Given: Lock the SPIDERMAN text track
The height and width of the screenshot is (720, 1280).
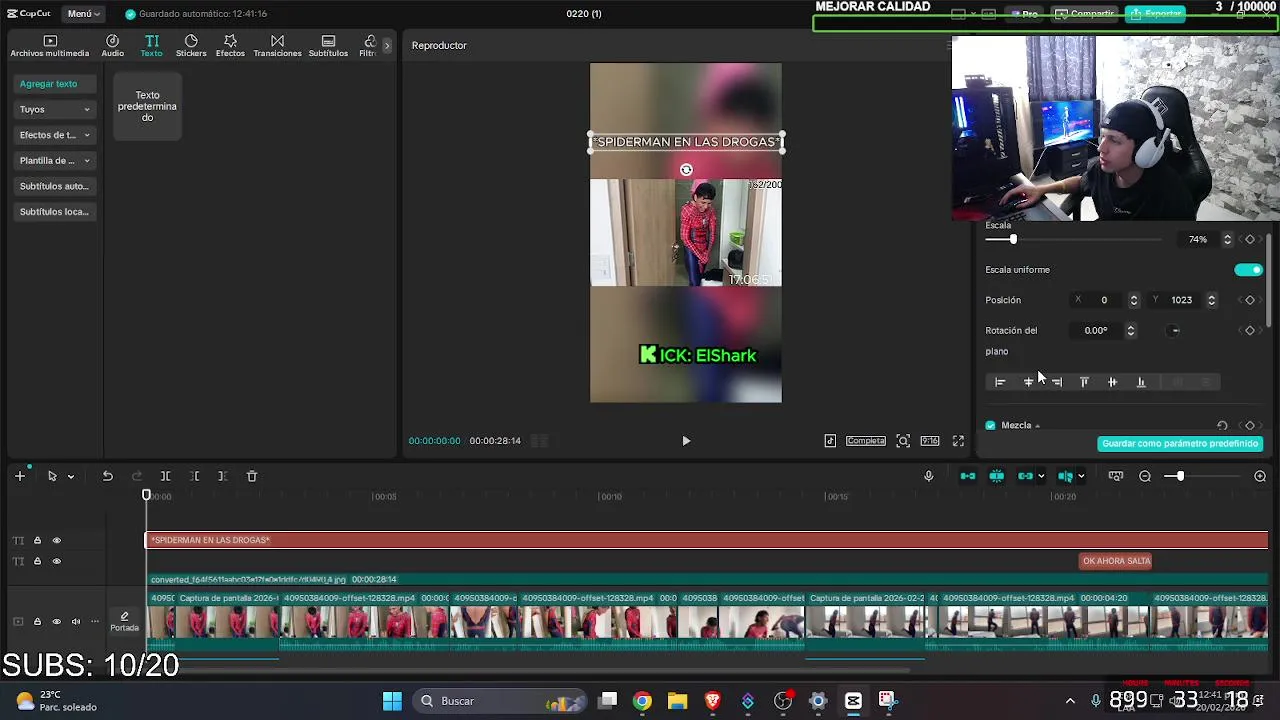Looking at the screenshot, I should pos(37,541).
